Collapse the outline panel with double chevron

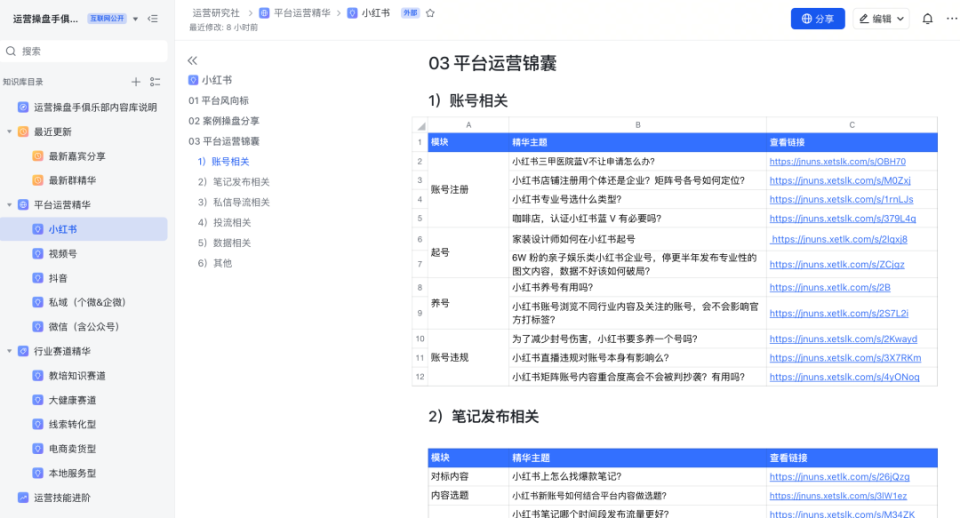pyautogui.click(x=192, y=60)
